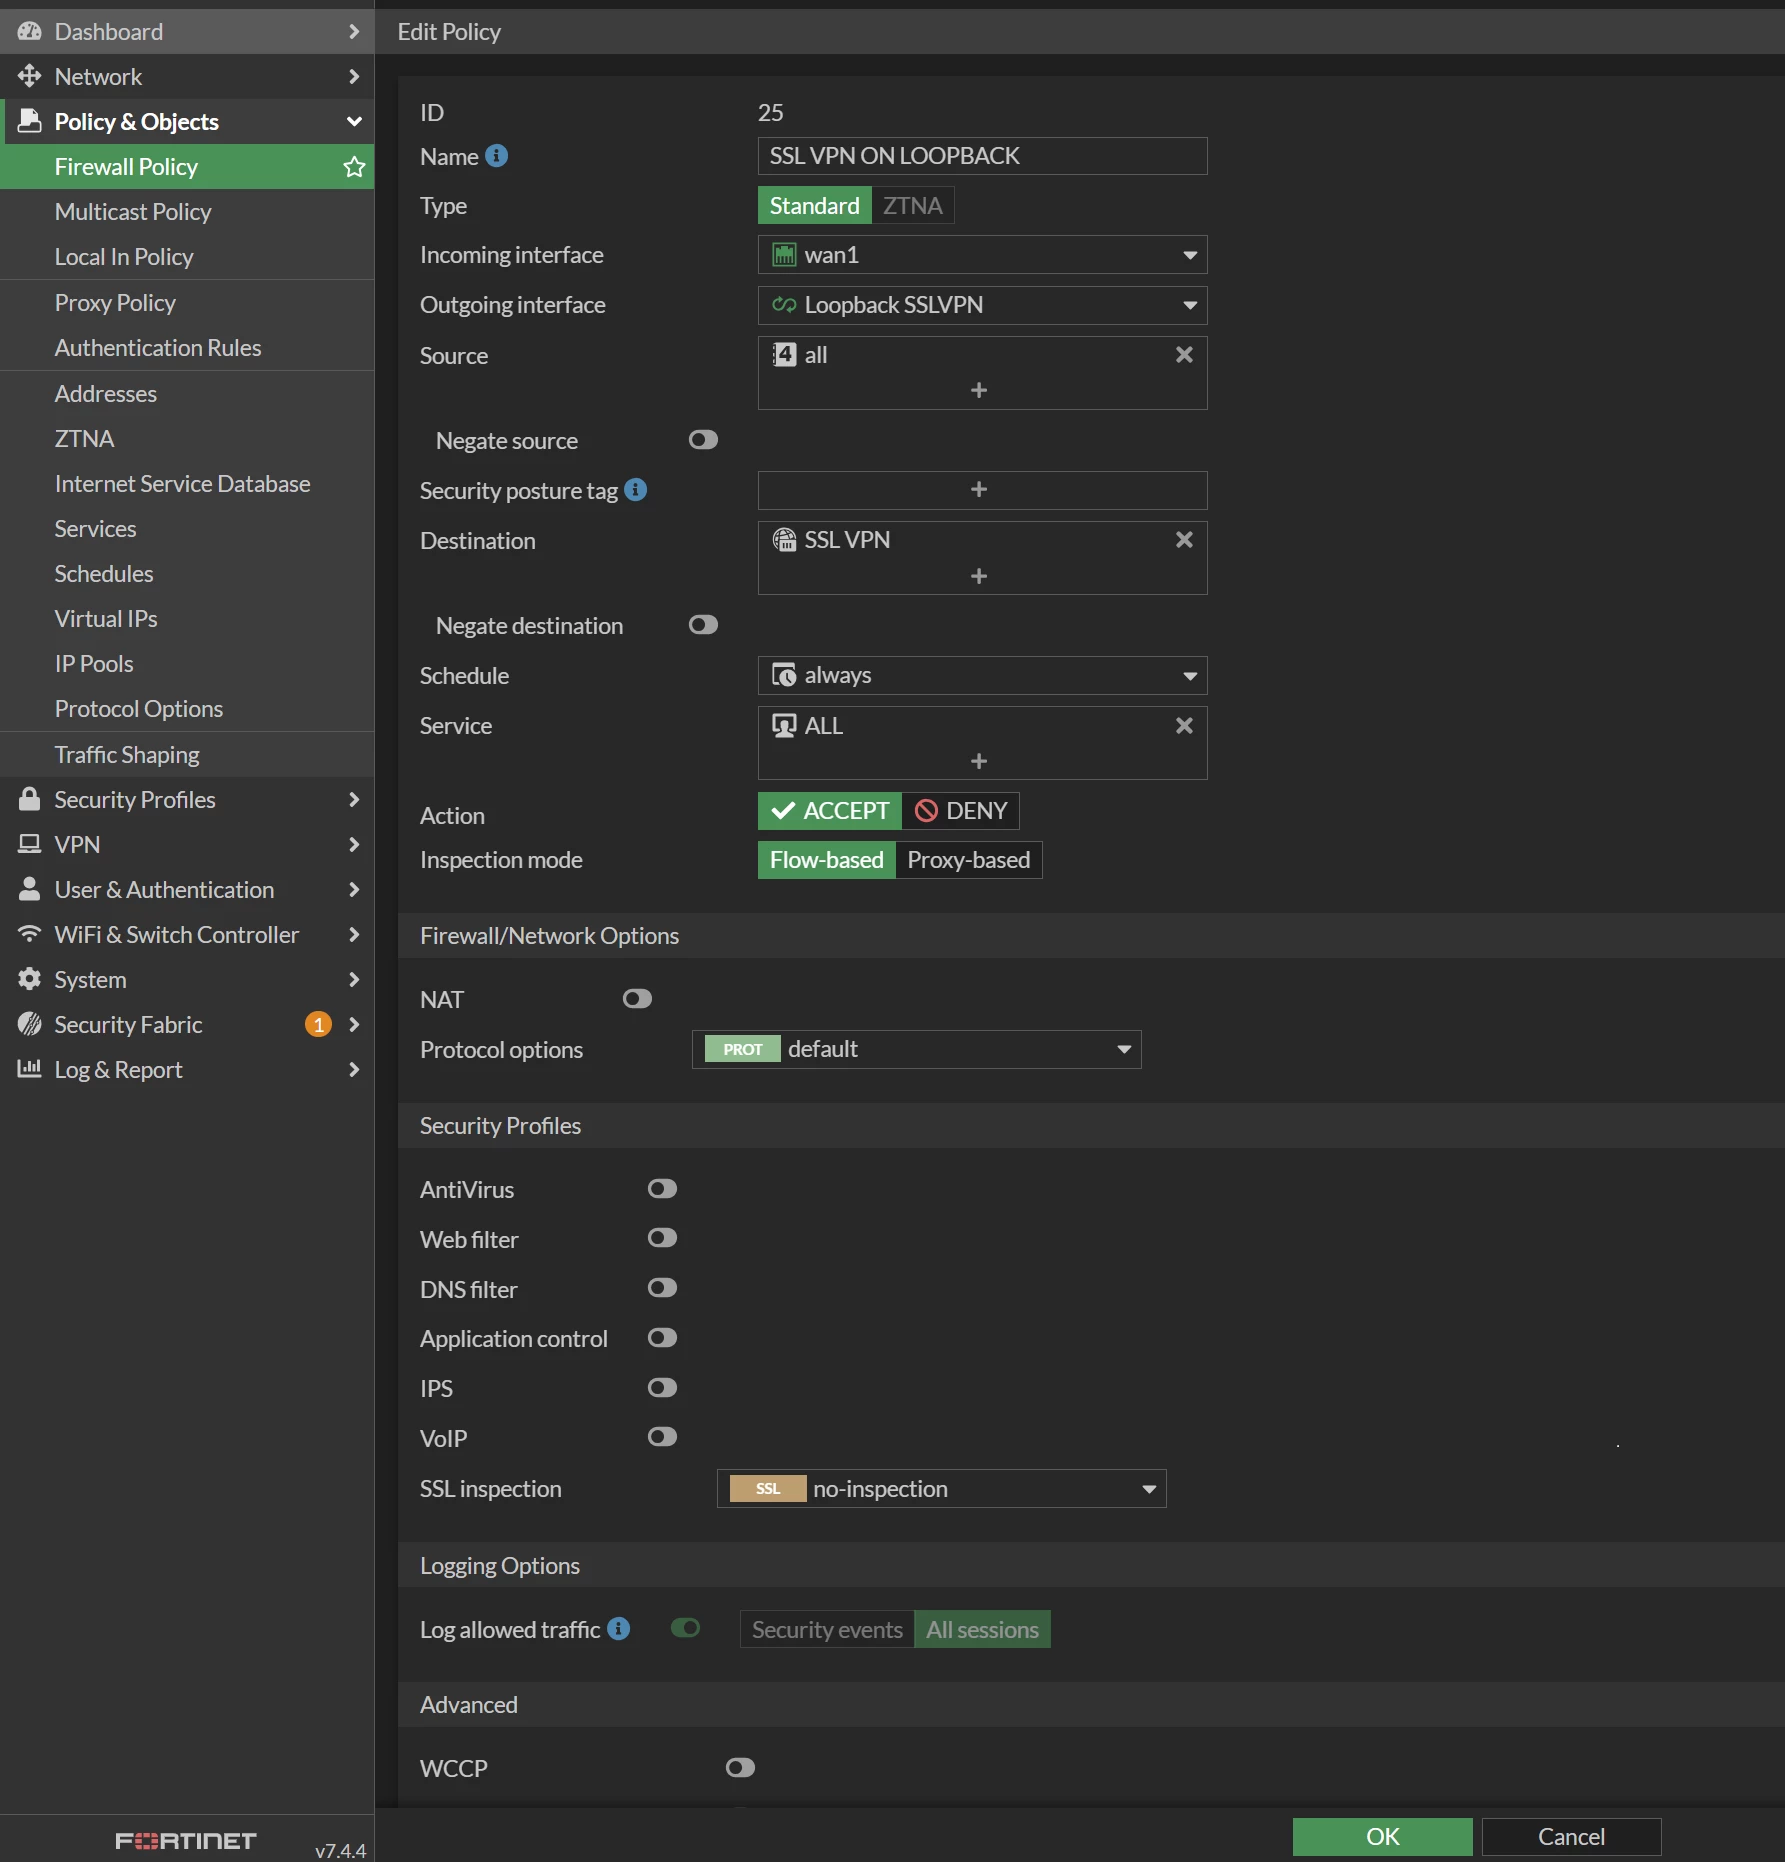This screenshot has width=1785, height=1862.
Task: Select the DENY action button
Action: [961, 811]
